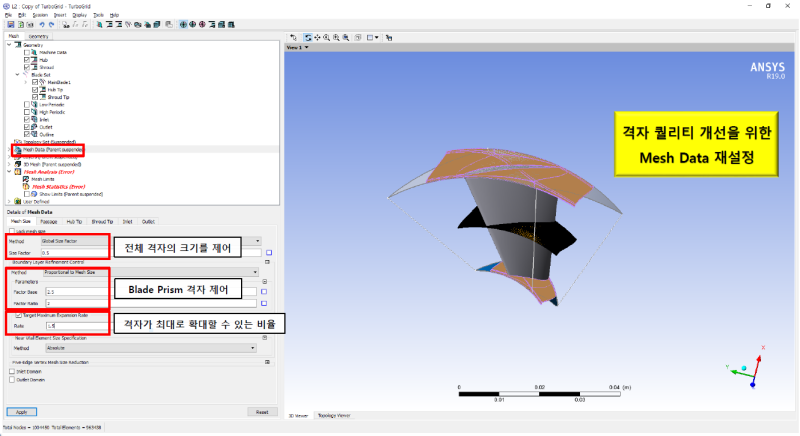Click the select-arrow tool in the viewer toolbar
800x436 pixels.
pos(293,38)
